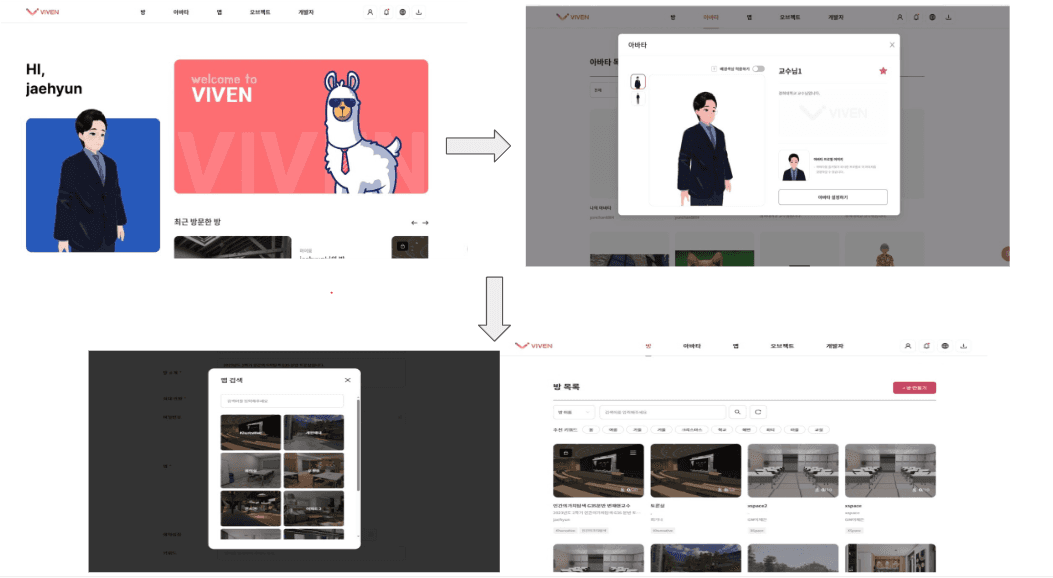Open the second lecture hall room card
The width and height of the screenshot is (1053, 578).
click(x=696, y=471)
